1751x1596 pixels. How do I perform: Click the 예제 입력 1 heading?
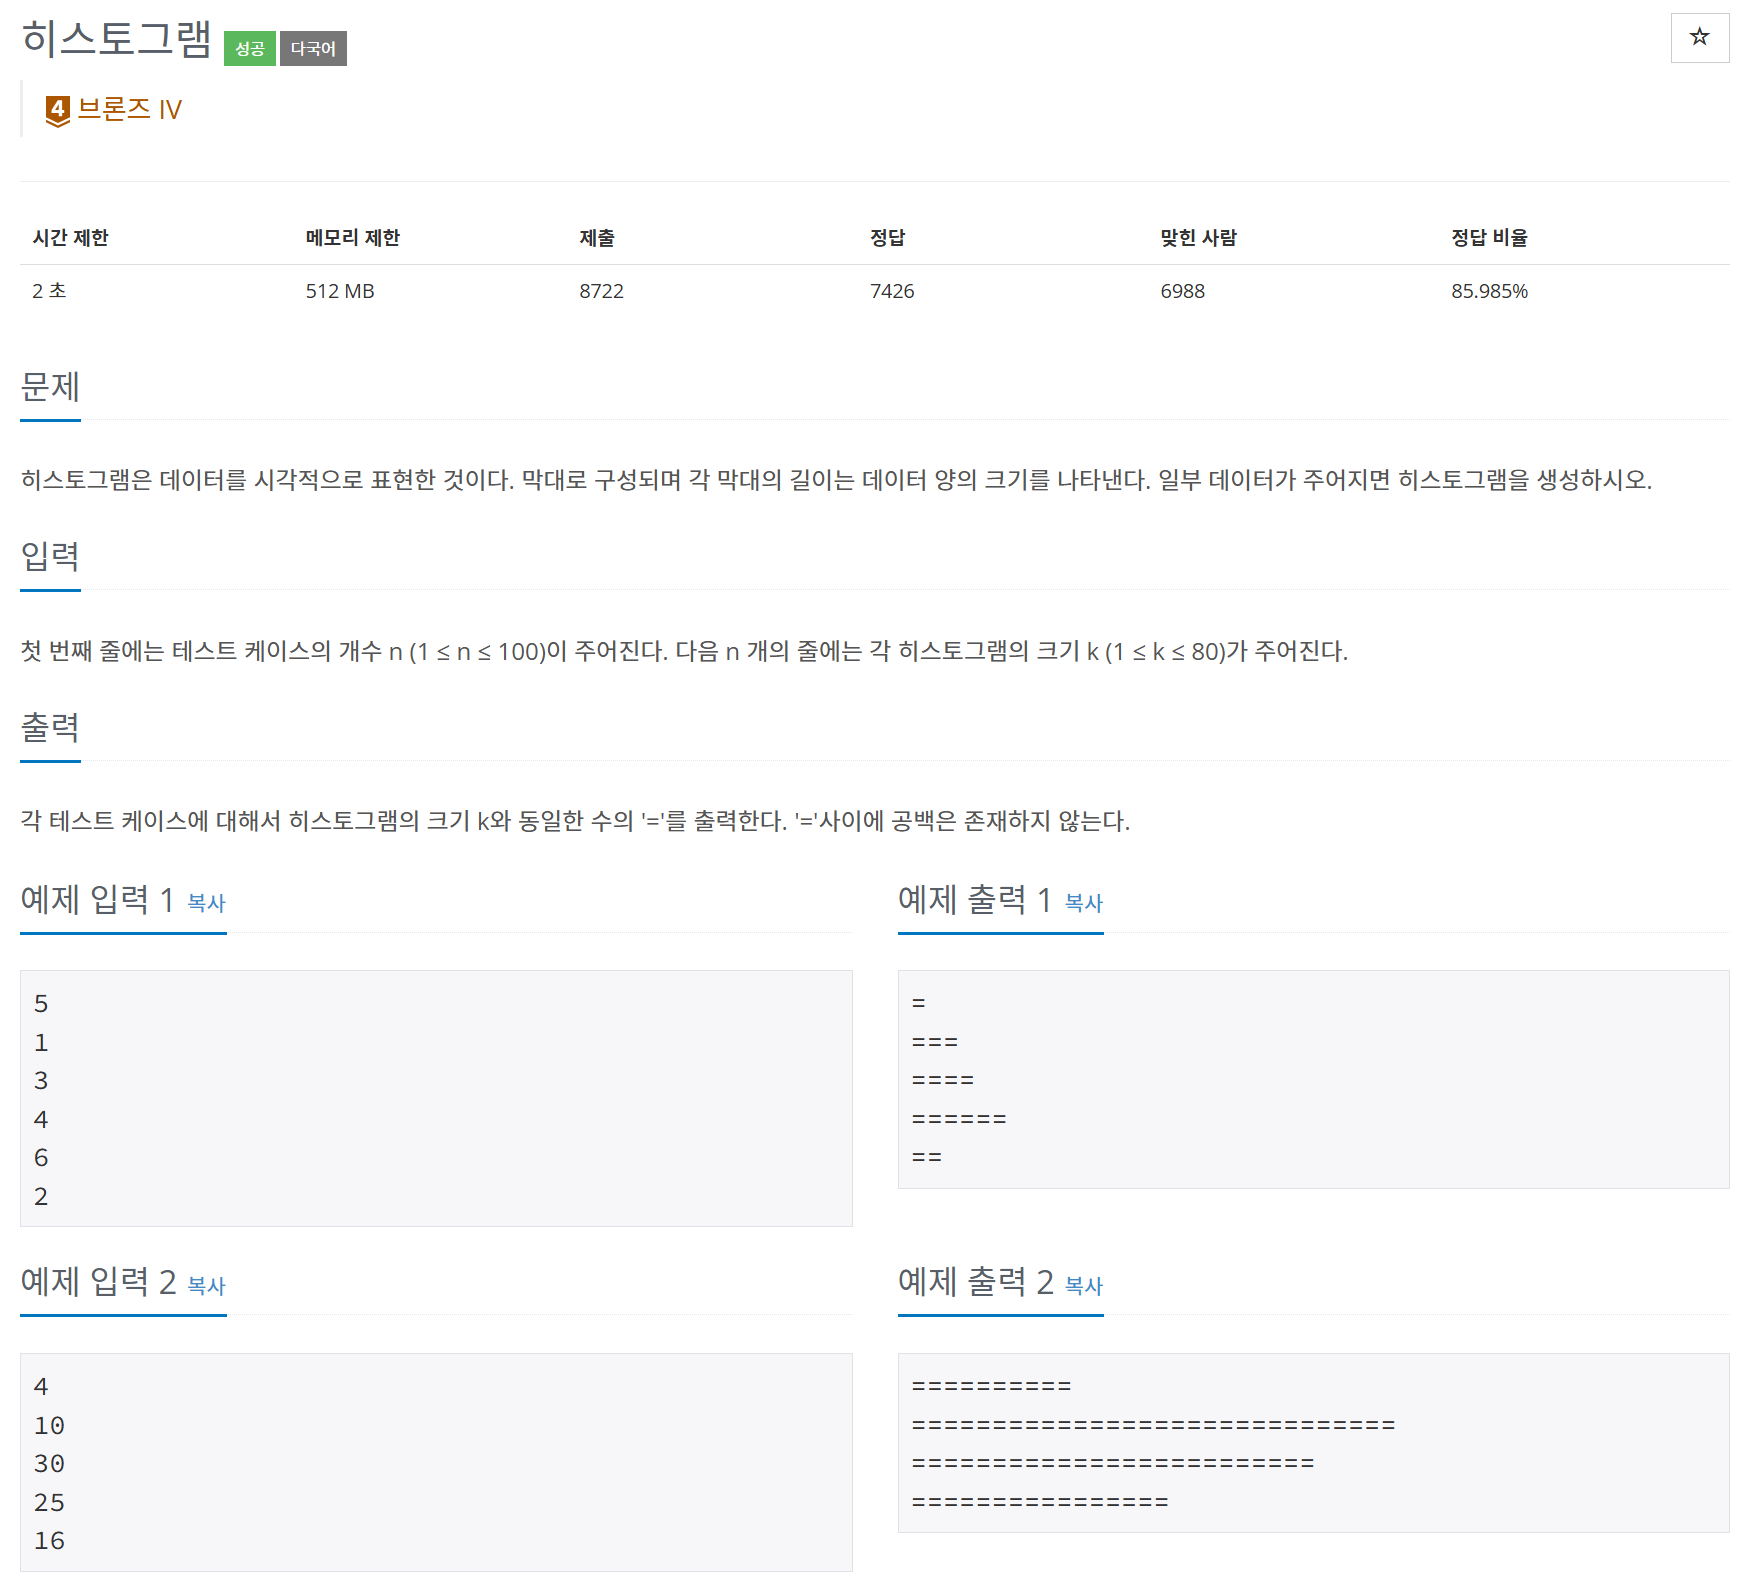98,899
